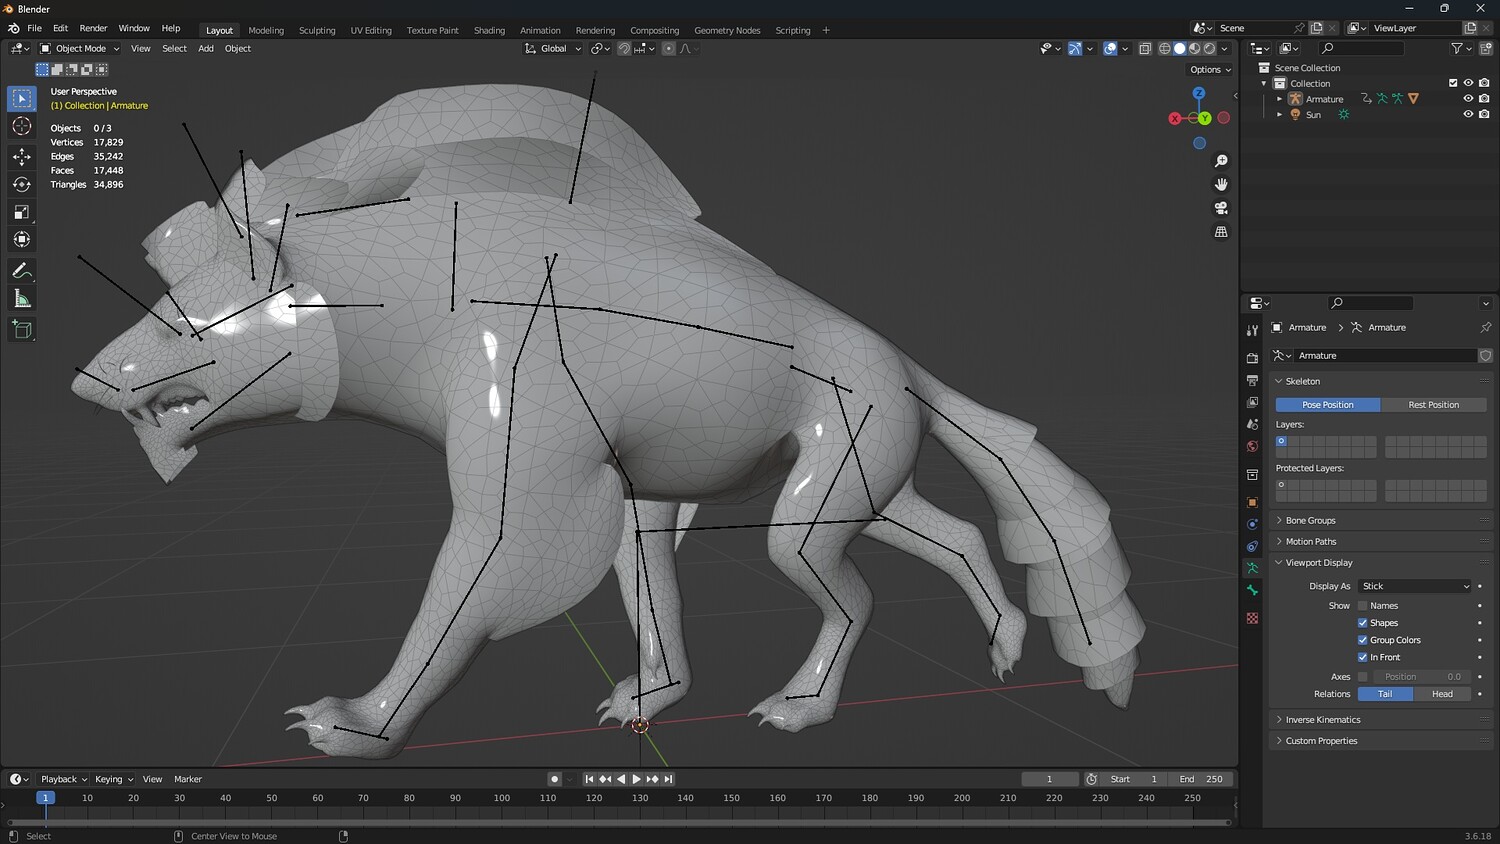Select the Cursor tool in the toolbar
This screenshot has width=1500, height=844.
[22, 126]
